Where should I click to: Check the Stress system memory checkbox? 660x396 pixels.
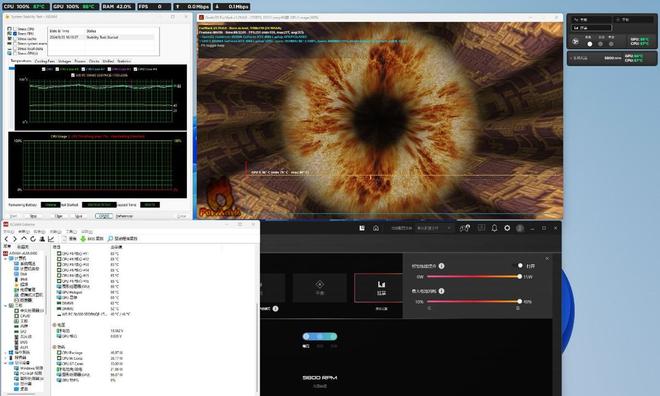(15, 43)
